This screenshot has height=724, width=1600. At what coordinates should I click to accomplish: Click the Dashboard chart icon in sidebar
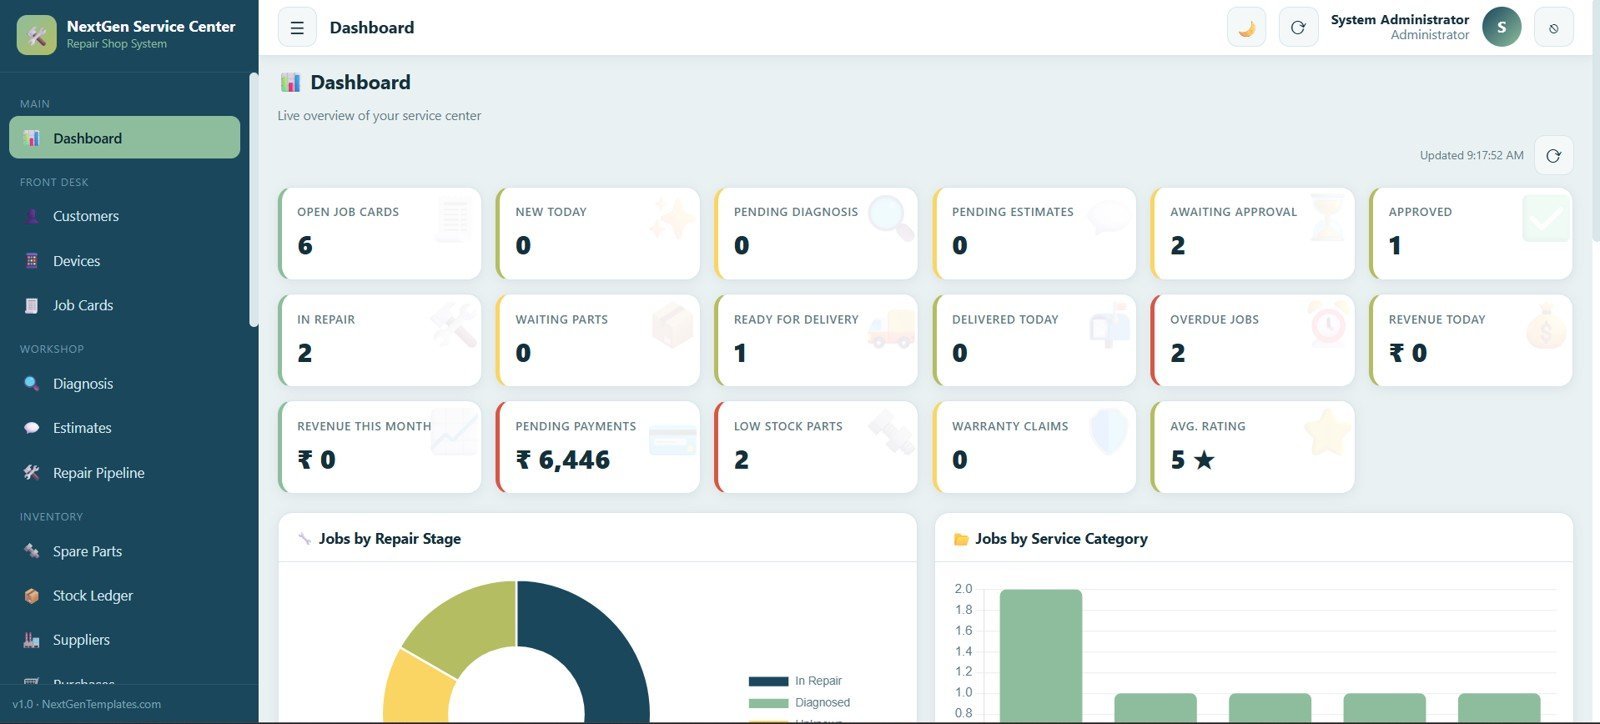pos(32,138)
